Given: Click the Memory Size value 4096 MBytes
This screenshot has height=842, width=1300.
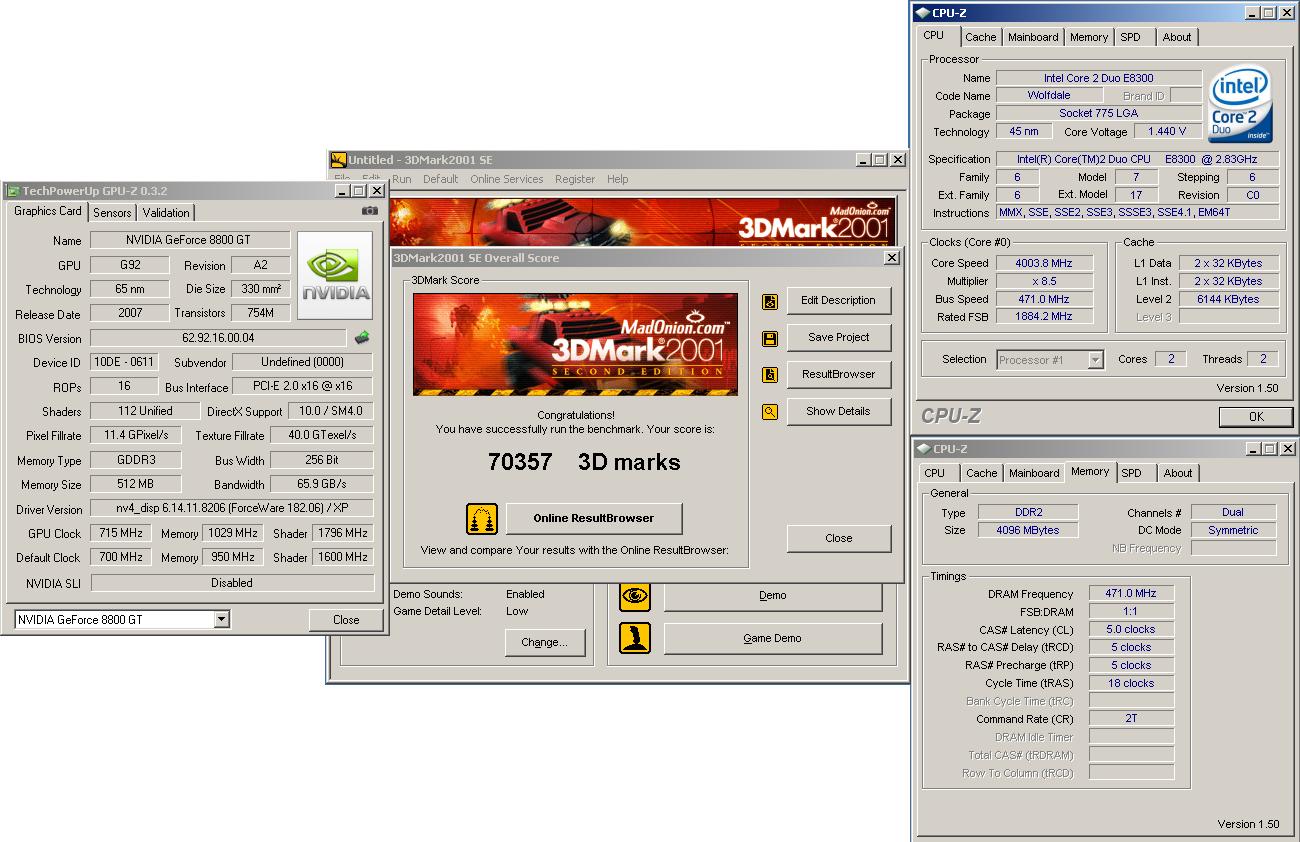Looking at the screenshot, I should pos(1028,530).
